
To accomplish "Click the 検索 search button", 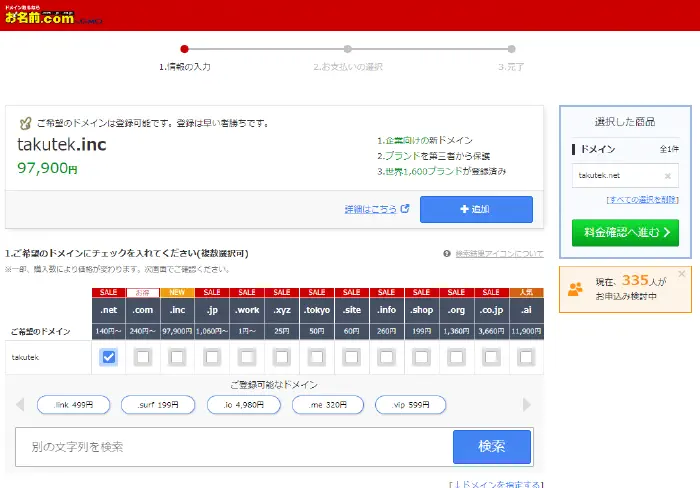I will 492,446.
